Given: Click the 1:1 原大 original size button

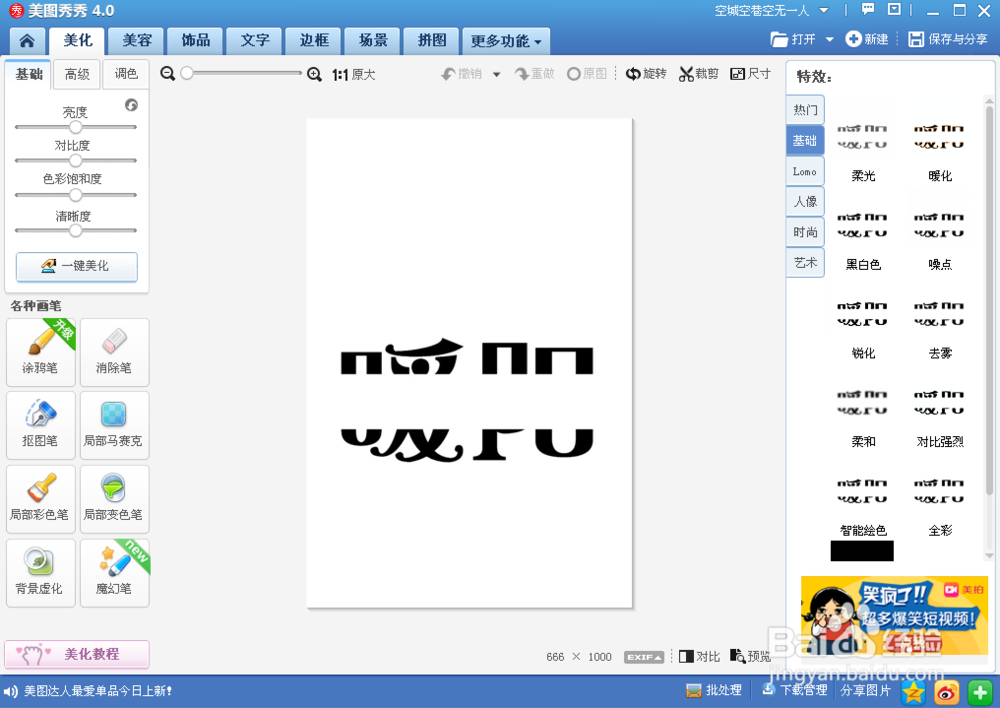Looking at the screenshot, I should tap(353, 75).
